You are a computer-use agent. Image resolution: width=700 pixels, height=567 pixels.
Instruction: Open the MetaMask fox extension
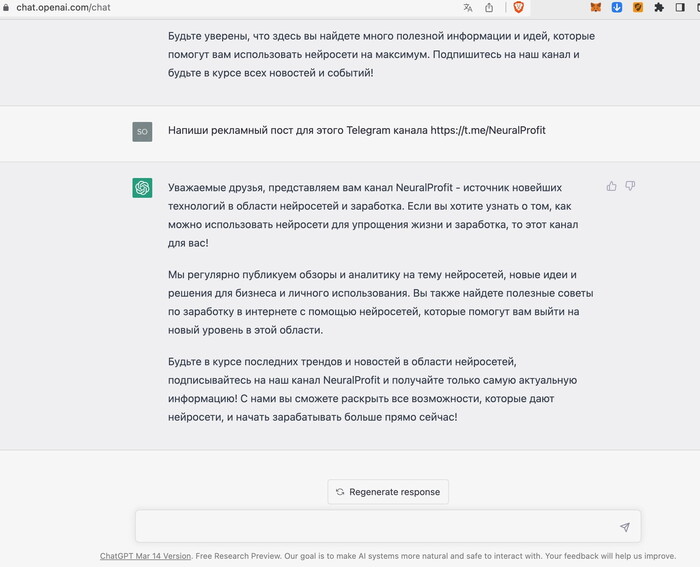pyautogui.click(x=596, y=7)
